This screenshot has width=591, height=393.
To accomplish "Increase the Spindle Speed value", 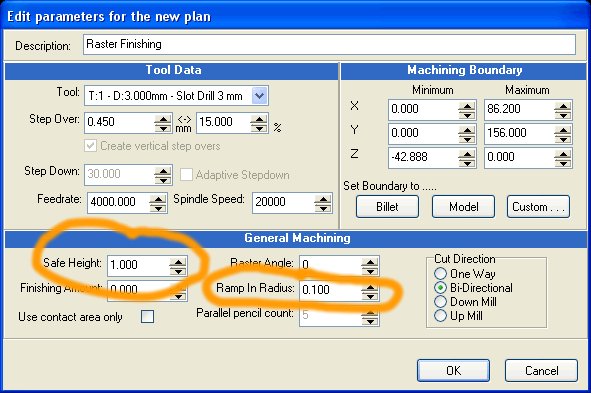I will [323, 199].
